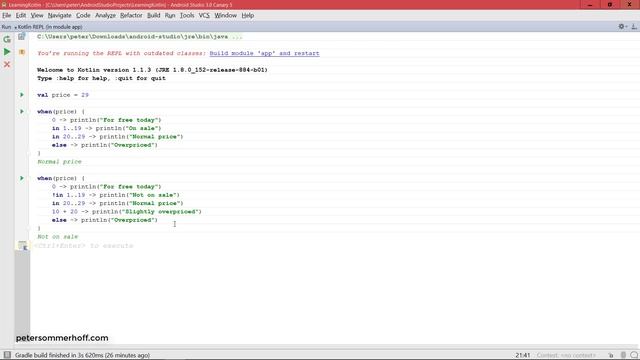Open the Build menu
Screen dimensions: 640x360
pyautogui.click(x=153, y=15)
